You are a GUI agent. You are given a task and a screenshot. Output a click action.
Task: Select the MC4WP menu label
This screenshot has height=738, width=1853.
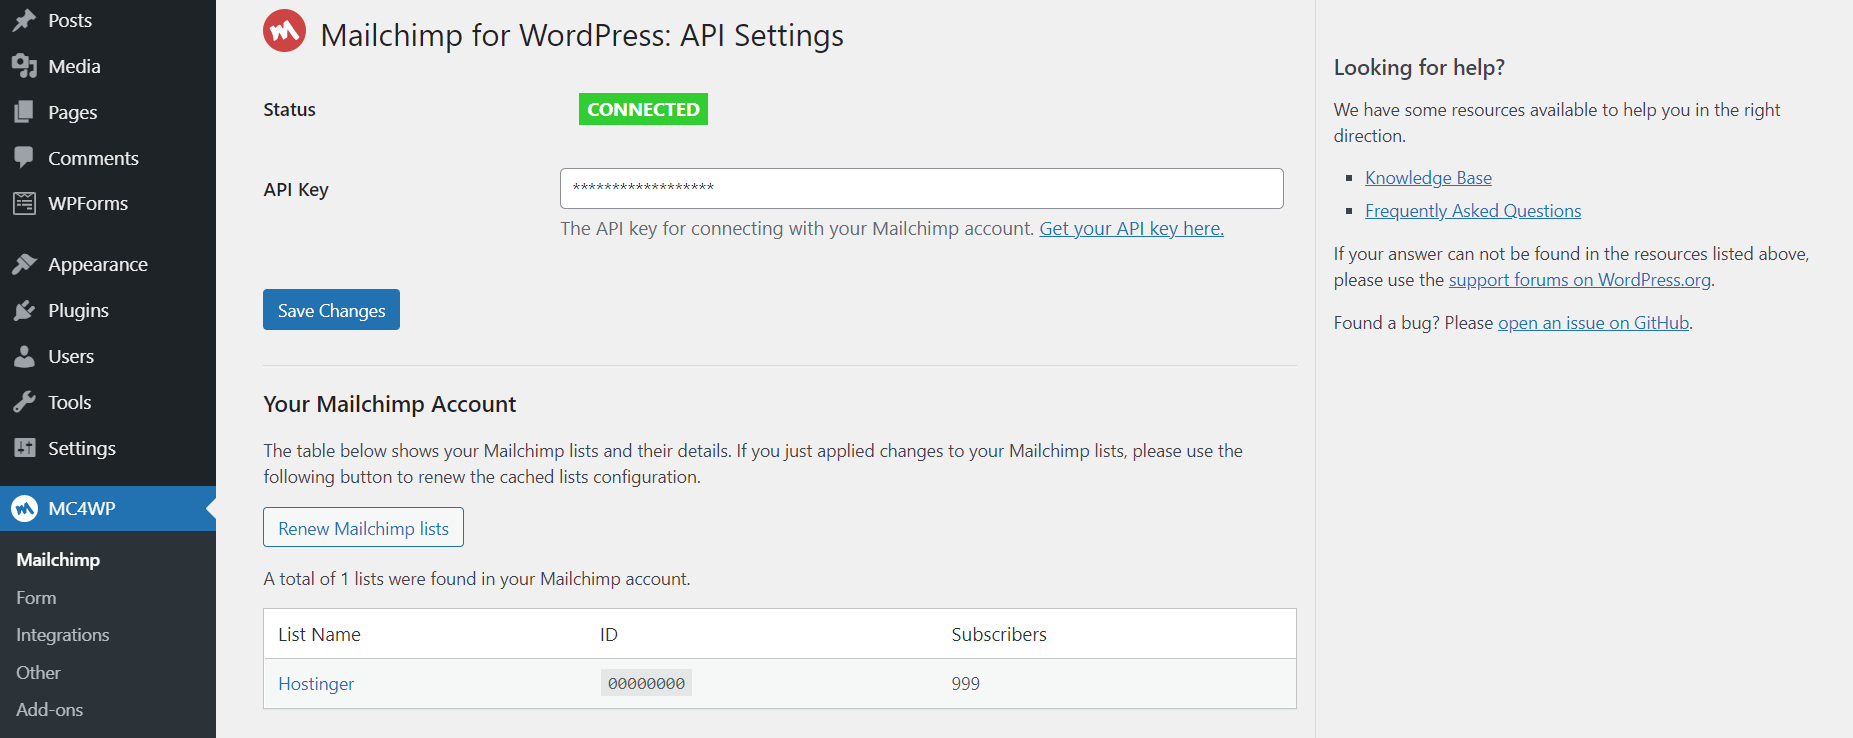coord(82,508)
